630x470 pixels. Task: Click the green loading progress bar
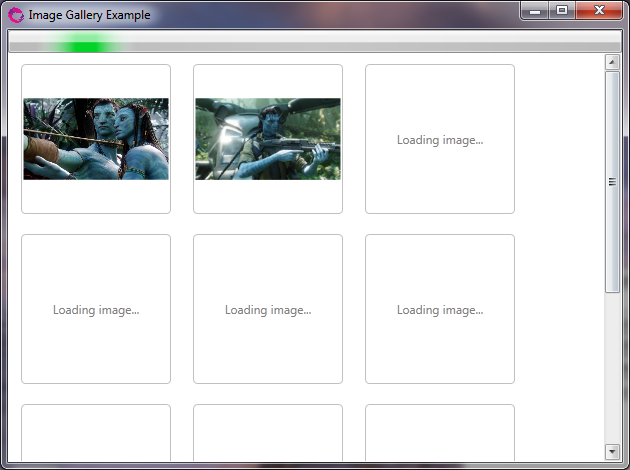point(315,41)
